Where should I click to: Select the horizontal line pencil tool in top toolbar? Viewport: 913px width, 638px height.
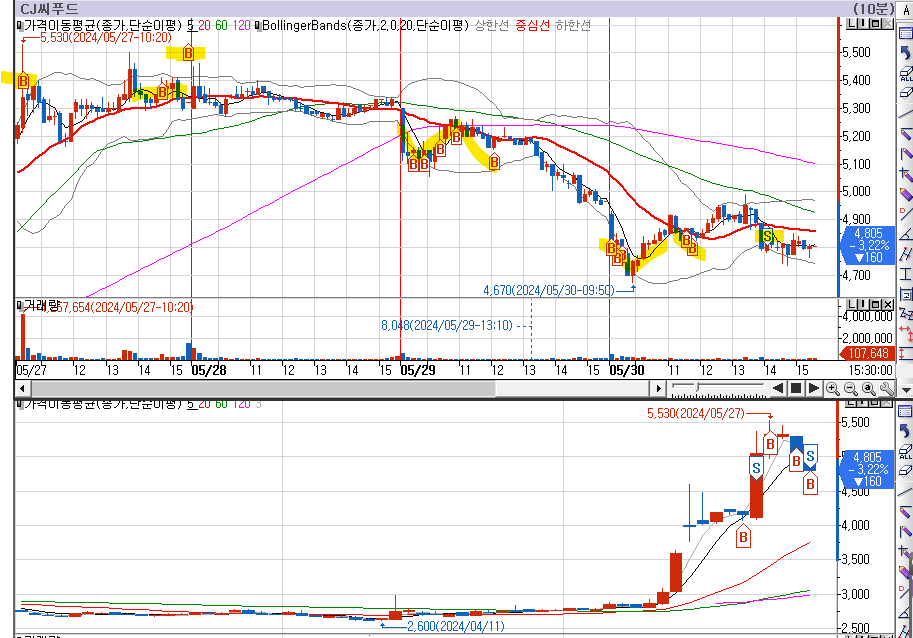coord(905,133)
